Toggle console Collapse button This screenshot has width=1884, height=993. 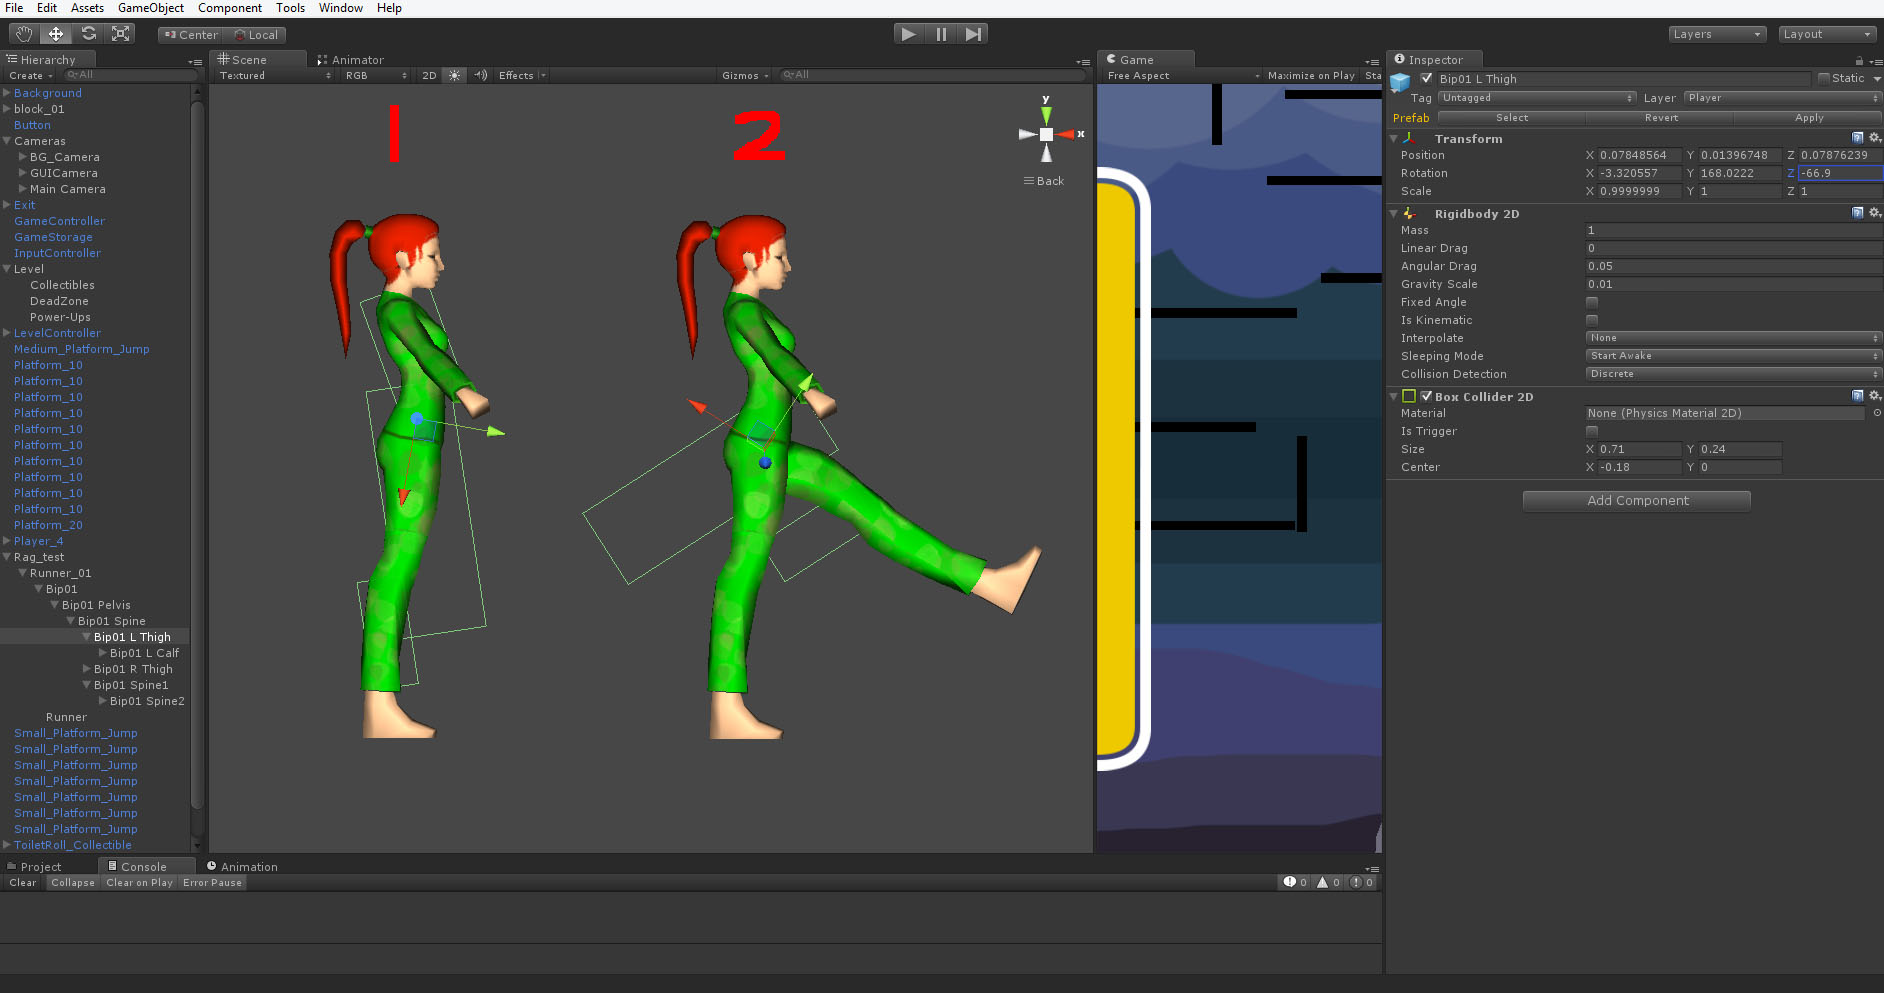coord(73,883)
